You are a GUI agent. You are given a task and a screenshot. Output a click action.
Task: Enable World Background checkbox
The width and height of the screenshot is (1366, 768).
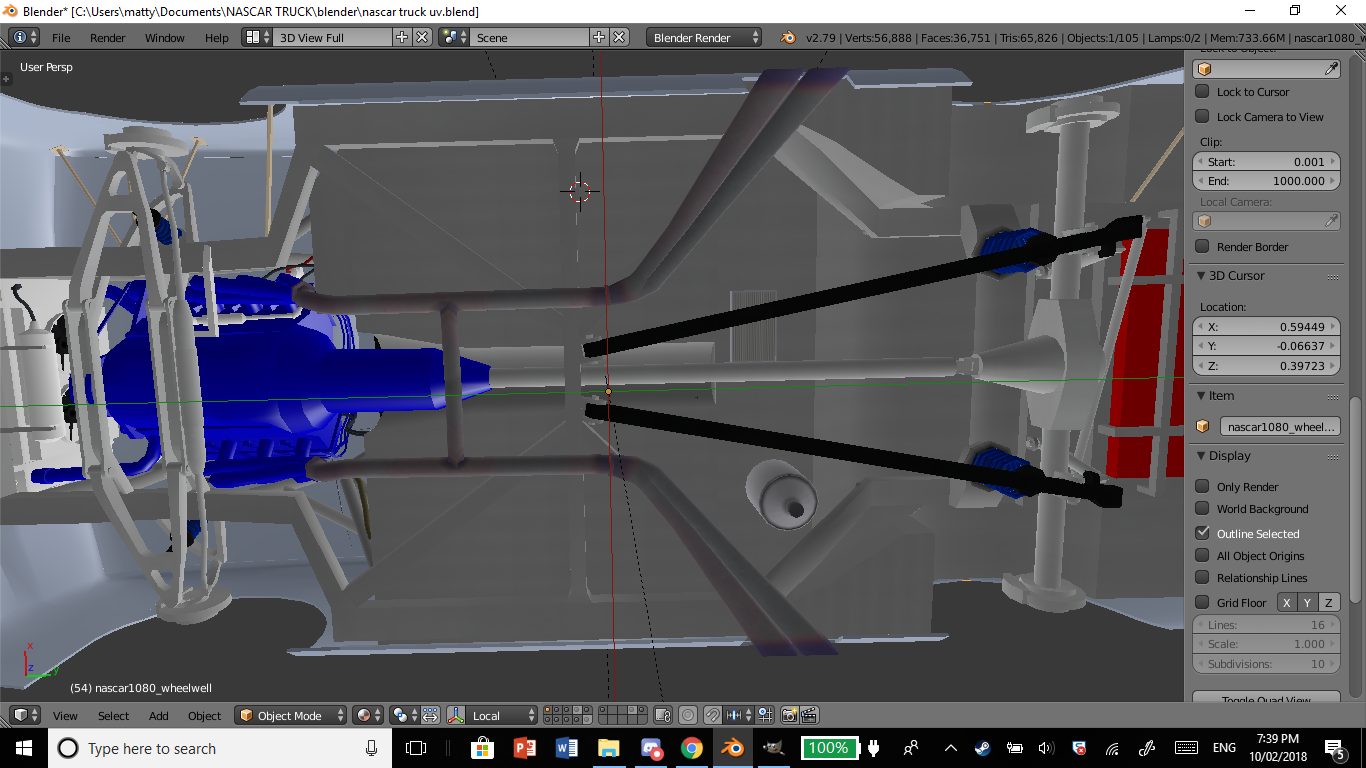(1202, 508)
